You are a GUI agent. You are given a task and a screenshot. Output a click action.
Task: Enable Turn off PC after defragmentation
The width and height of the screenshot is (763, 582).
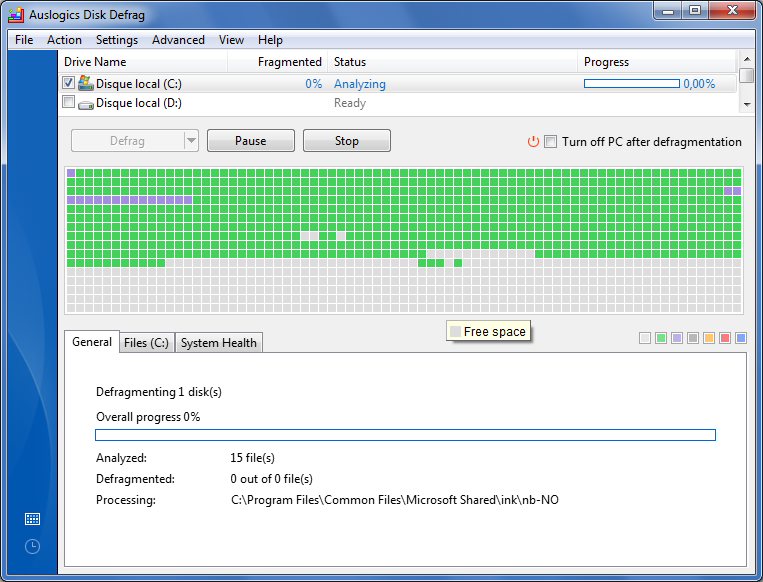coord(550,142)
